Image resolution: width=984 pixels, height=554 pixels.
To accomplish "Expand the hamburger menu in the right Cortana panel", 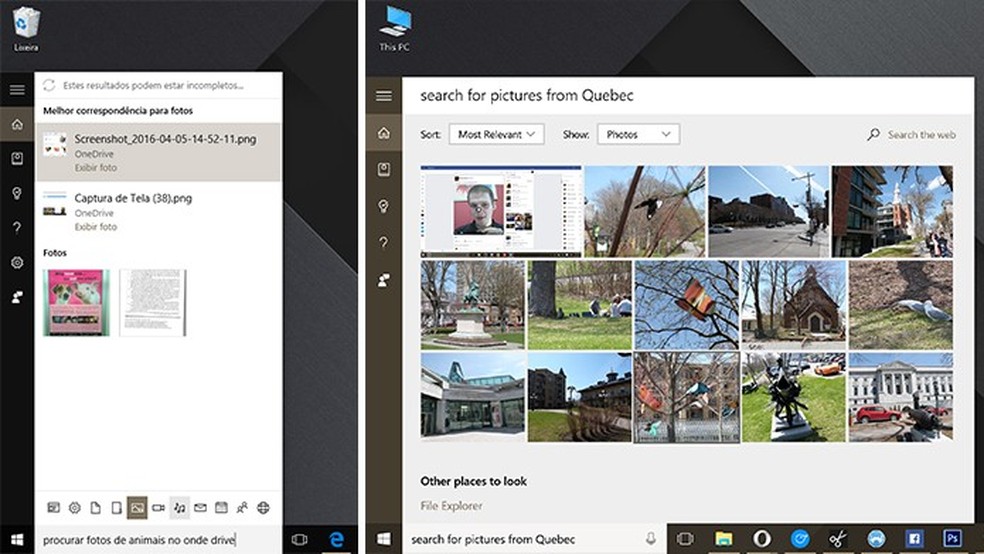I will (383, 96).
